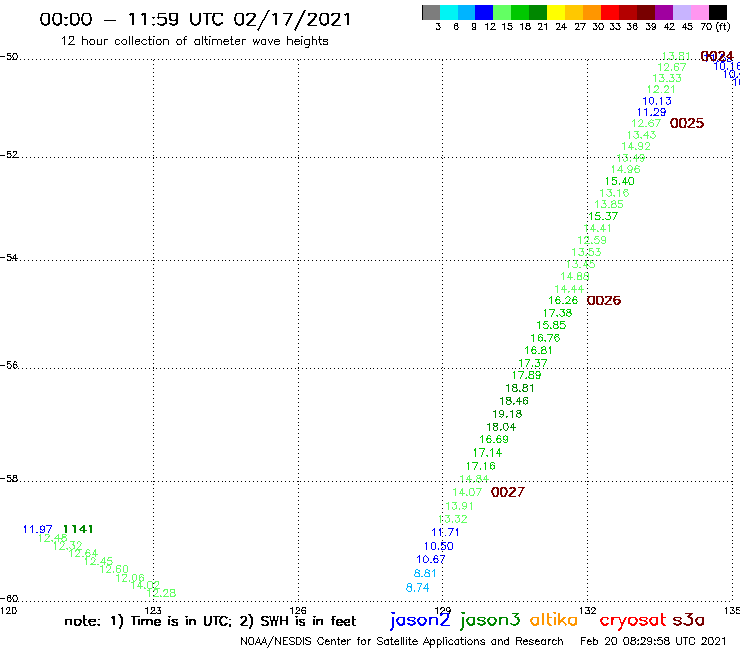The height and width of the screenshot is (650, 740).
Task: Click the latitude axis label -58
Action: tap(9, 478)
